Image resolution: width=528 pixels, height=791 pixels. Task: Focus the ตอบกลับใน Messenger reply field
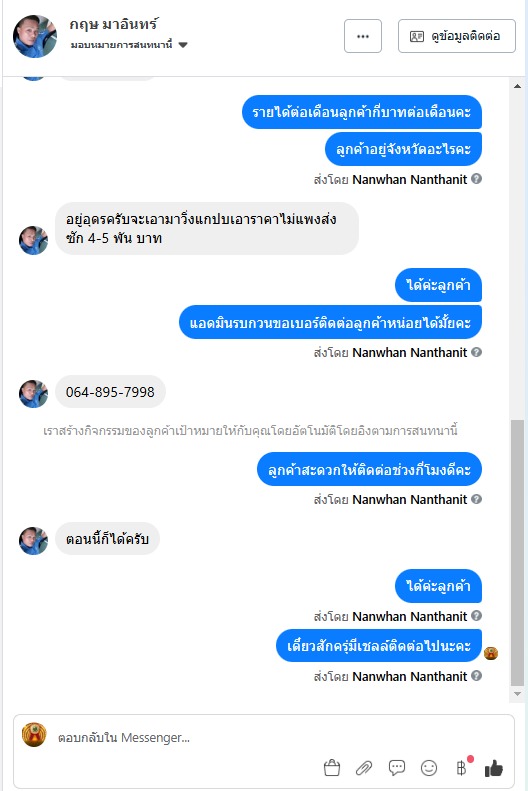point(277,738)
